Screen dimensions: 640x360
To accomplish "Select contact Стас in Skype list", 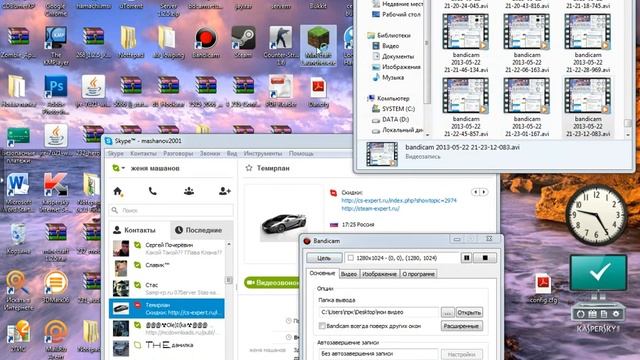I will (x=167, y=288).
